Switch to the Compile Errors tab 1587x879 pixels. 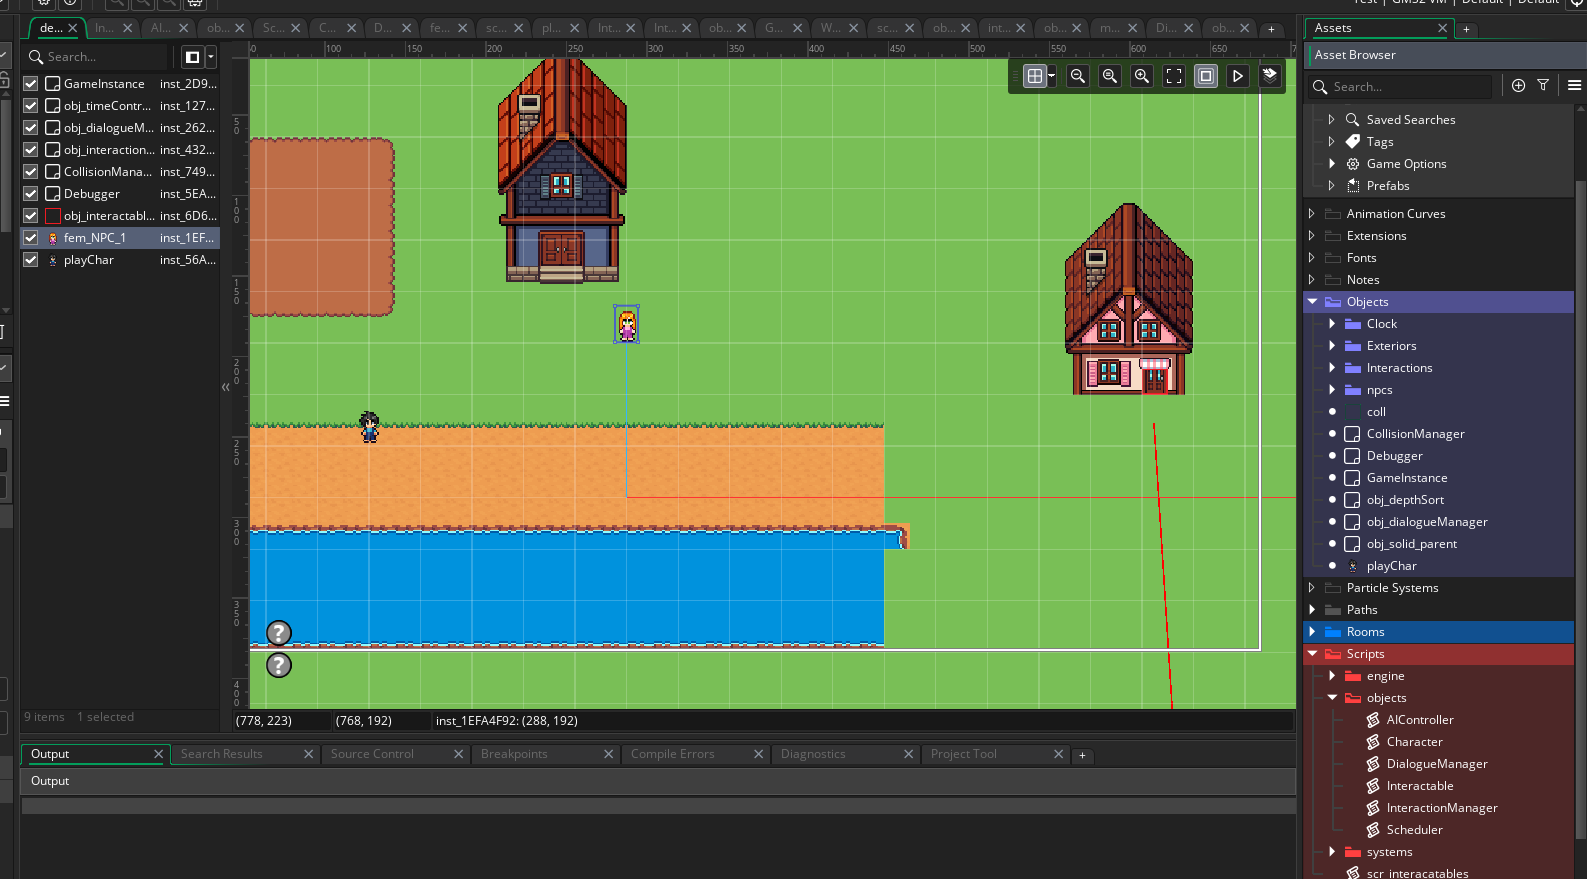(672, 754)
